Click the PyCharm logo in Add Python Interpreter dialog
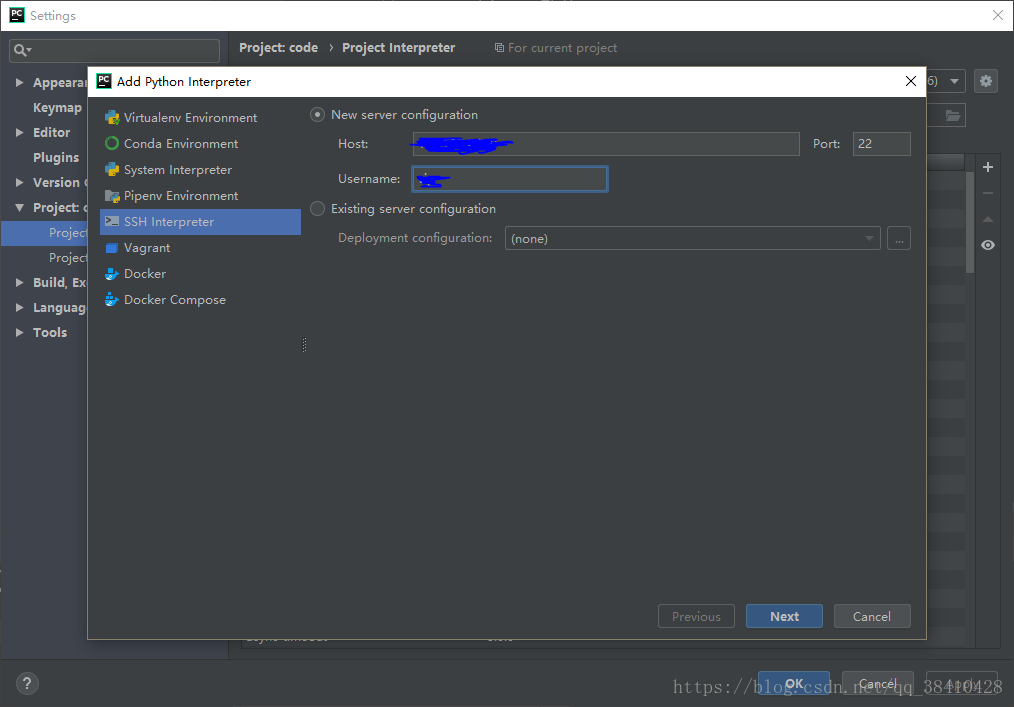The image size is (1014, 707). (x=103, y=81)
